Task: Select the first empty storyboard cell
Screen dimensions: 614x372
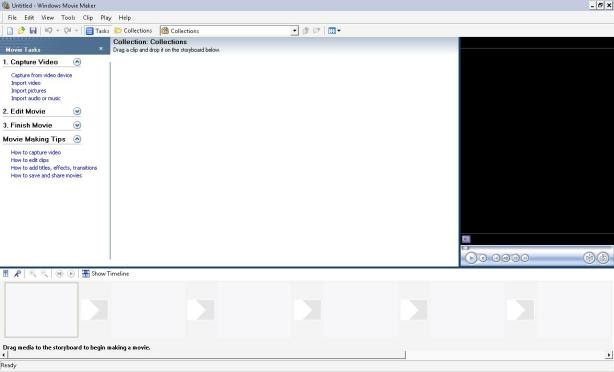Action: pyautogui.click(x=41, y=310)
